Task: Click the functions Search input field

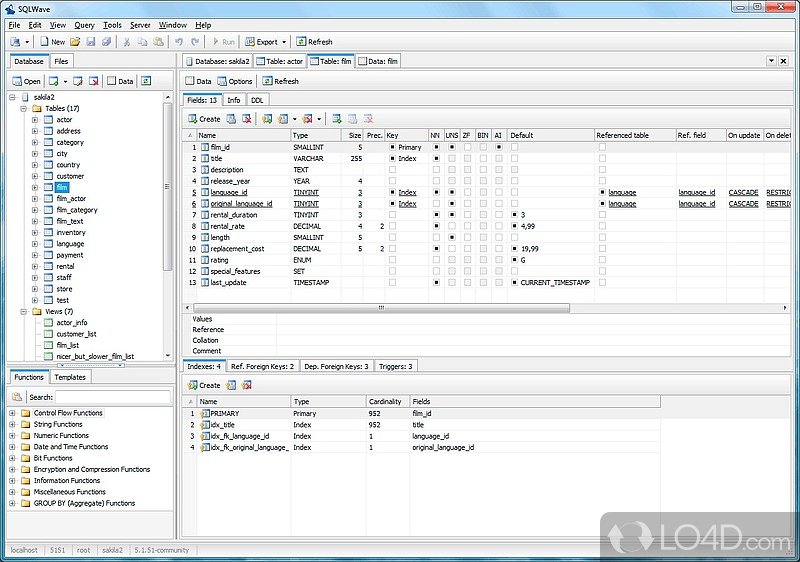Action: pos(112,397)
